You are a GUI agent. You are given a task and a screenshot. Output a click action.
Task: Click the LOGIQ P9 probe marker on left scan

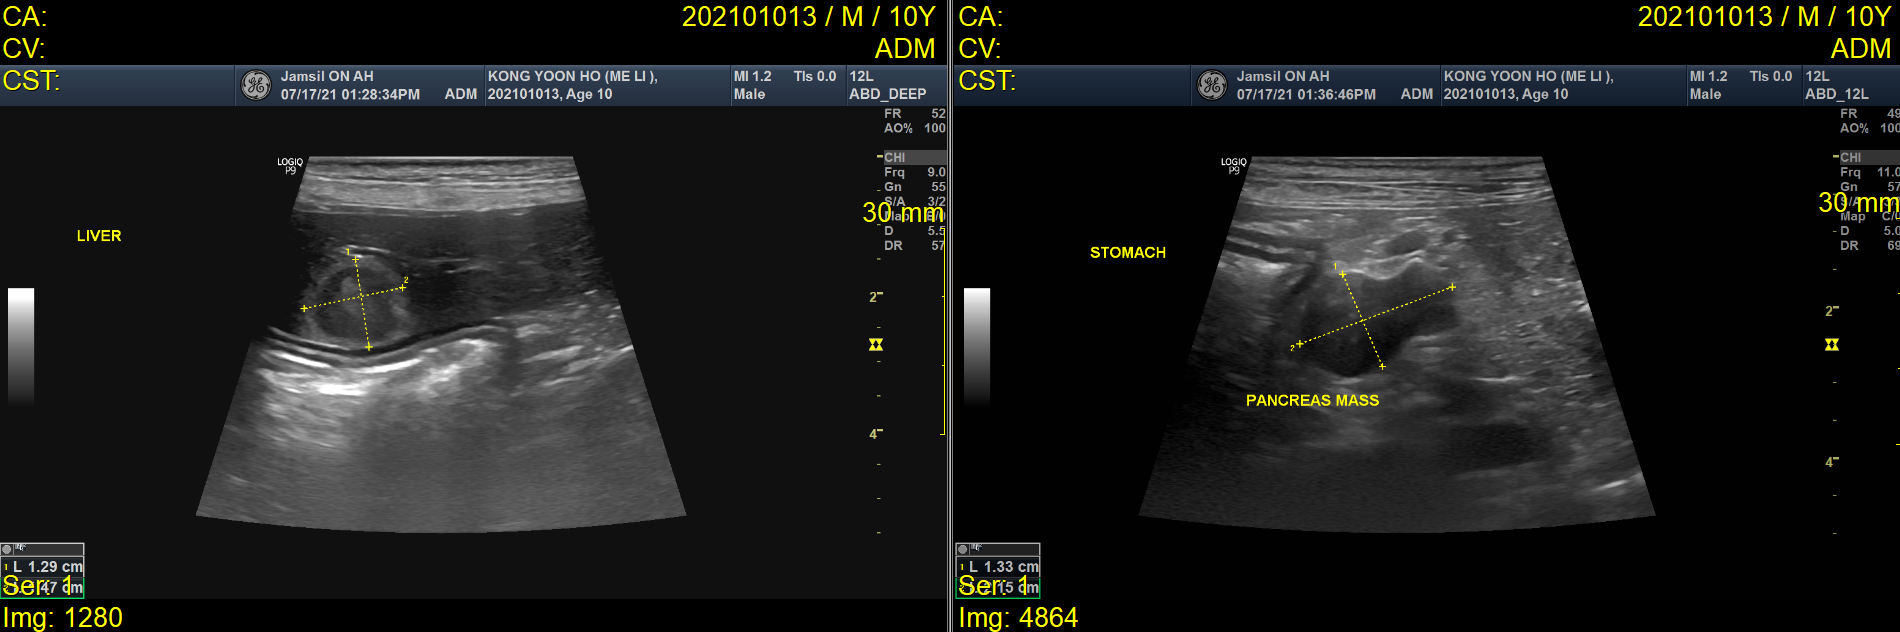tap(290, 165)
